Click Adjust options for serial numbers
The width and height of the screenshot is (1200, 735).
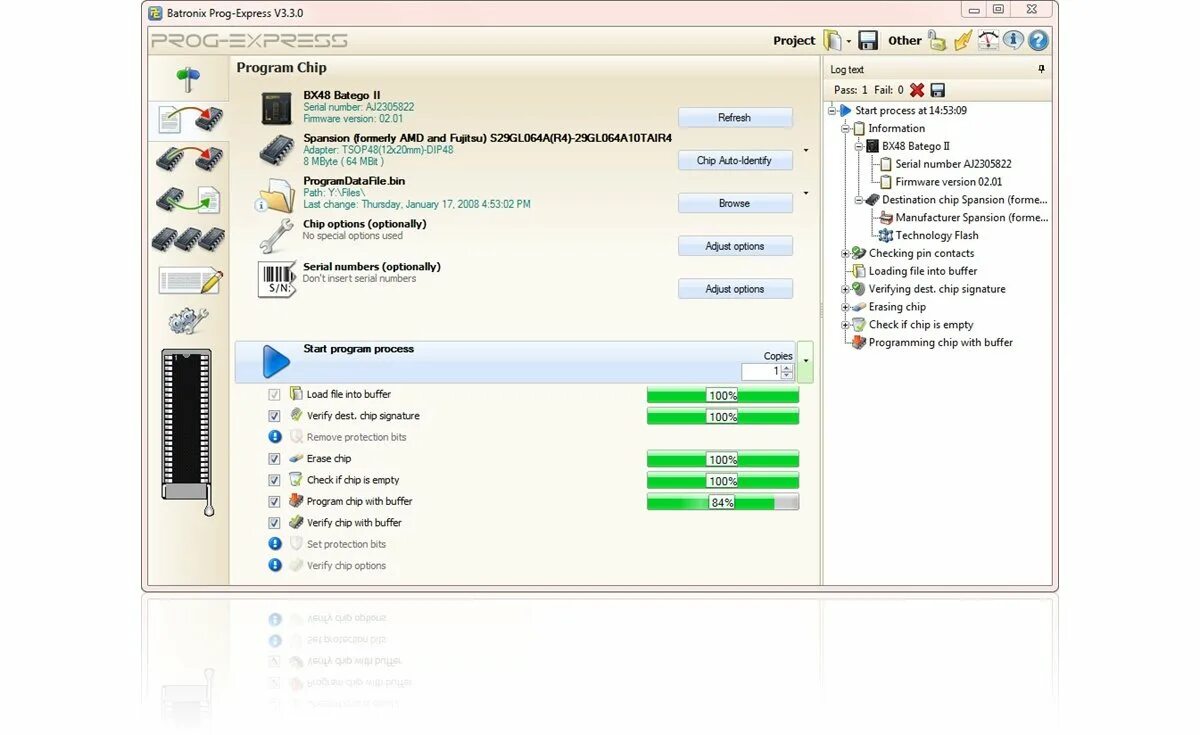(735, 290)
